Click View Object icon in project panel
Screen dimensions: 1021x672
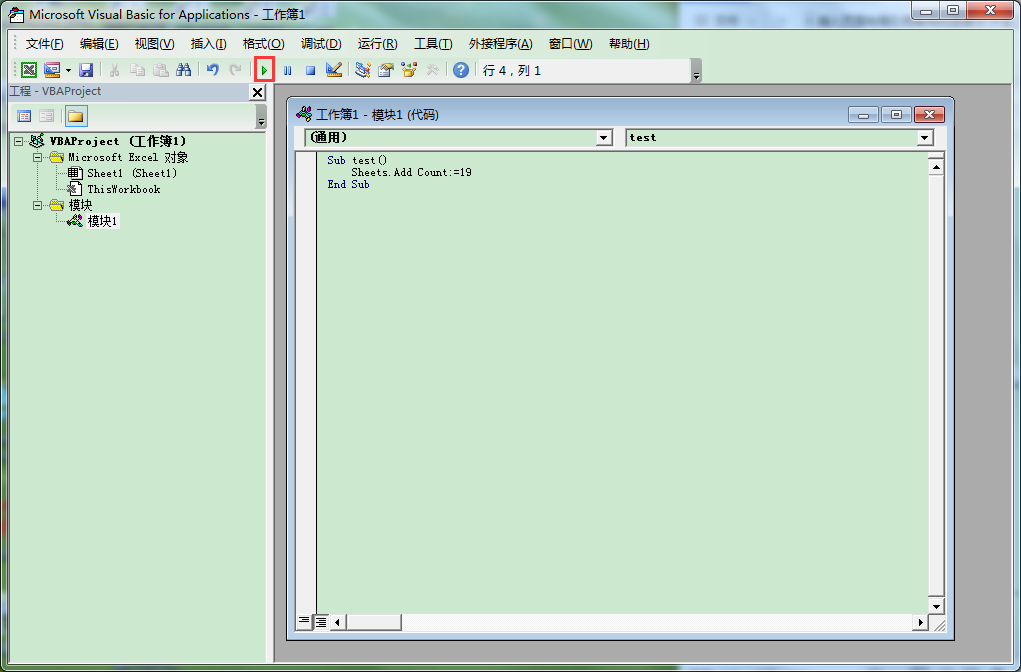(x=47, y=117)
